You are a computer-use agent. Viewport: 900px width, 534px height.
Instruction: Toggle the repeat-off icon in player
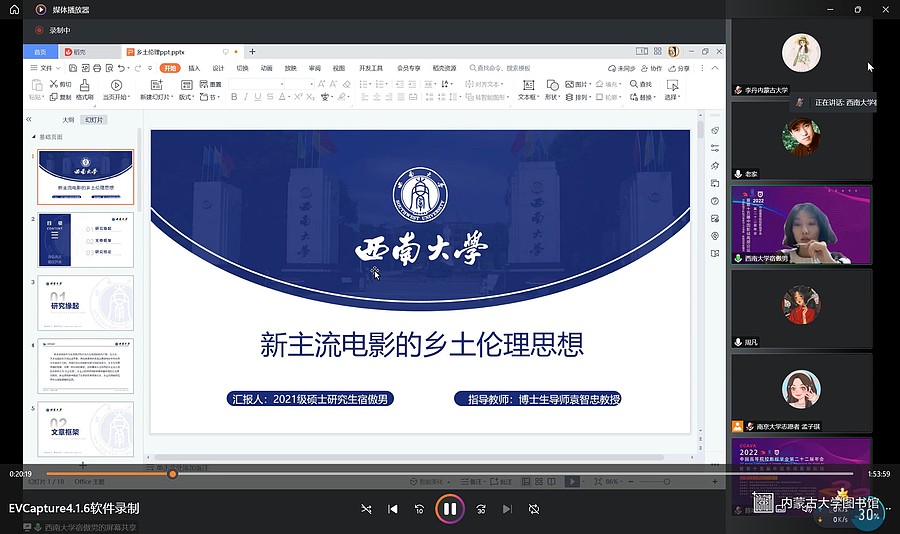(x=534, y=509)
